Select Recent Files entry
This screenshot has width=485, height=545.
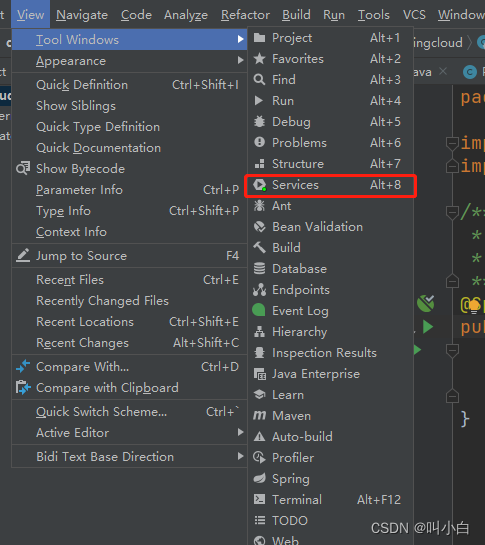point(129,280)
